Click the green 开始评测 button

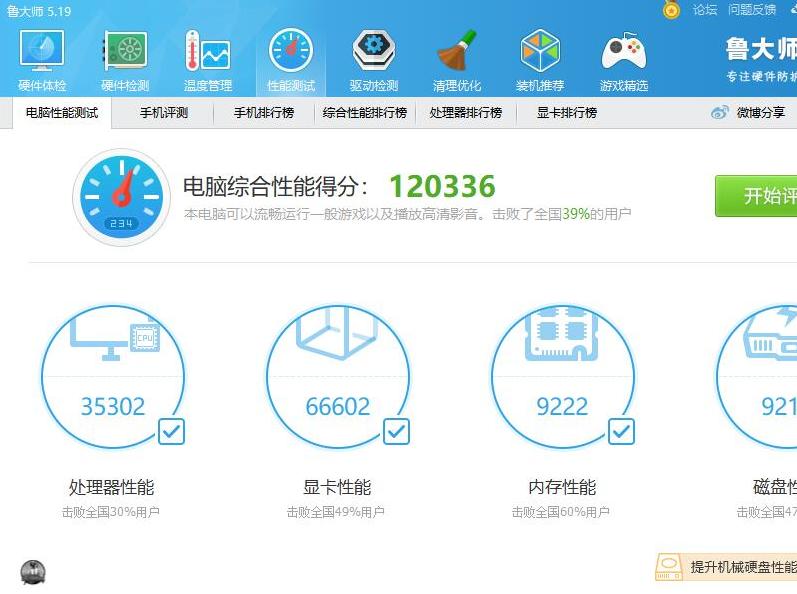(x=756, y=196)
